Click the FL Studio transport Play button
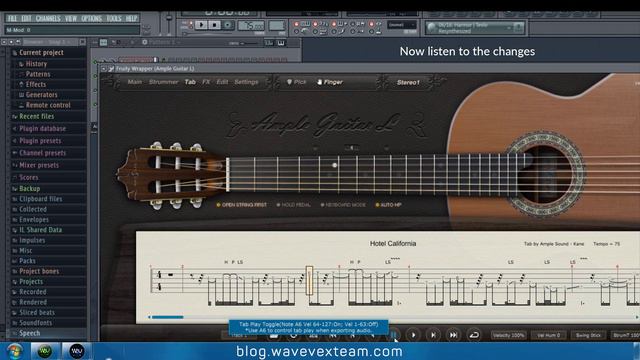Screen dimensions: 640x360 (201, 25)
